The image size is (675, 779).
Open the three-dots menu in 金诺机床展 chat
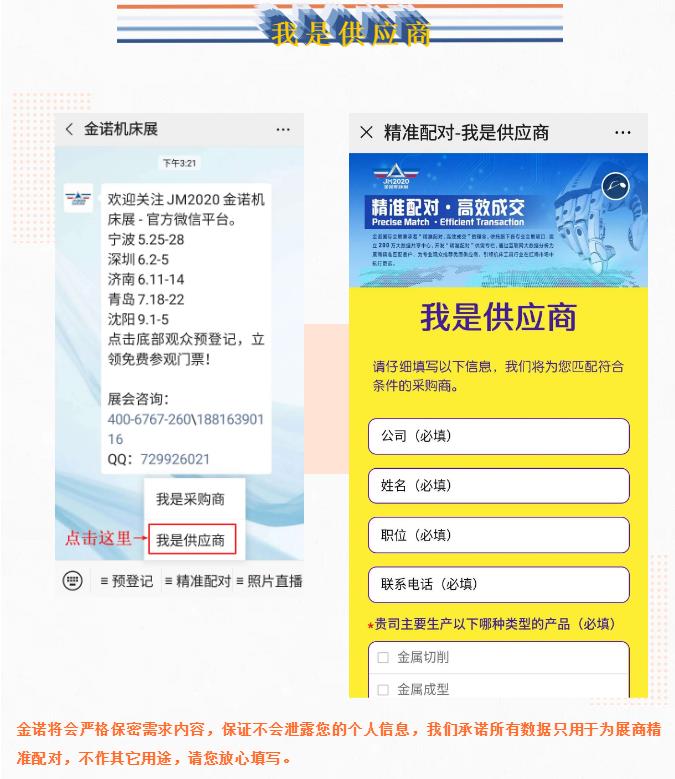[x=283, y=130]
